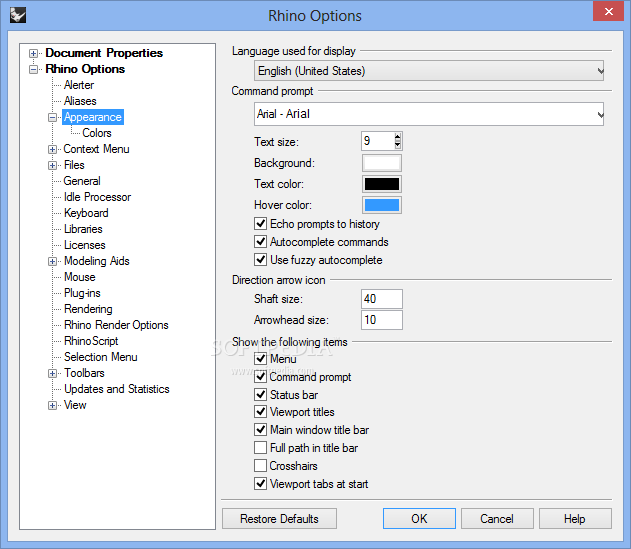Select the Rhino Options tree label
This screenshot has width=631, height=549.
(85, 69)
